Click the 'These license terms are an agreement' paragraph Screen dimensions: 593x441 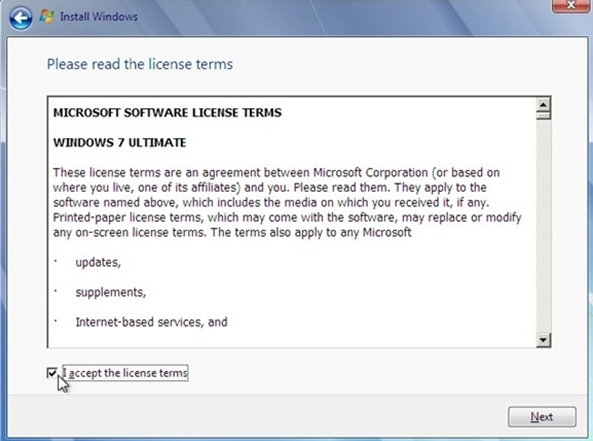pos(287,202)
